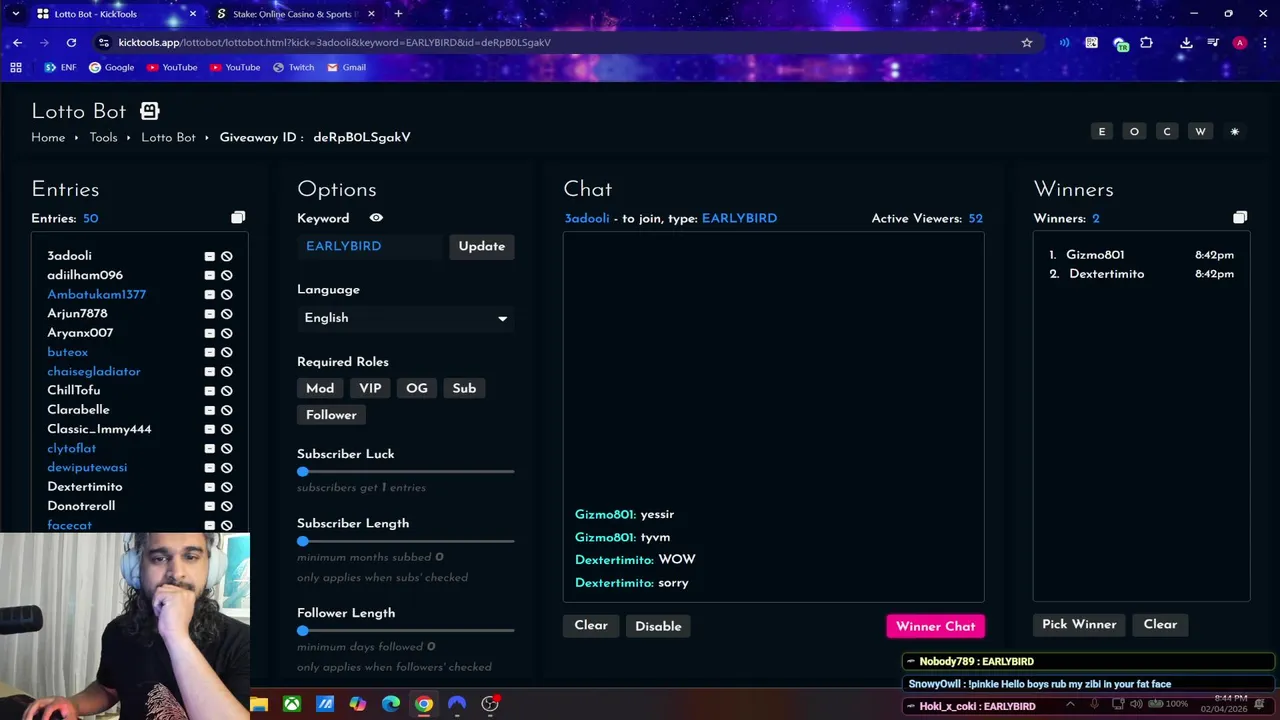Image resolution: width=1280 pixels, height=720 pixels.
Task: Remove entry 3adooli with the minus icon
Action: [x=210, y=256]
